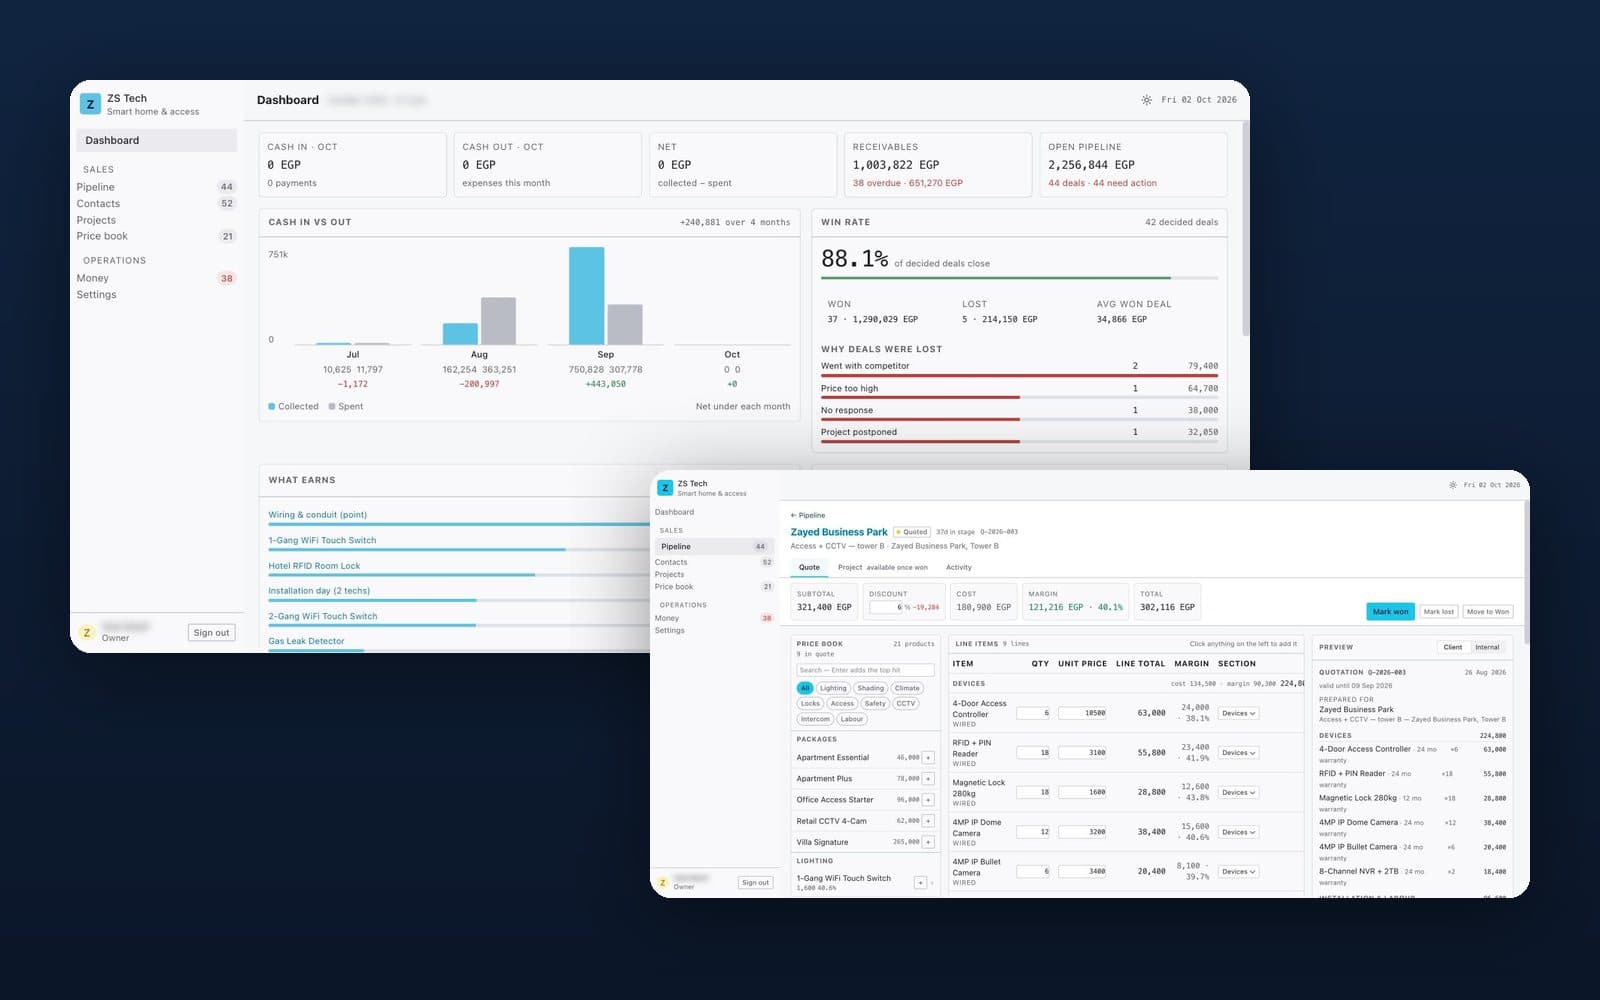The width and height of the screenshot is (1600, 1000).
Task: Open Price book in the Dashboard window sidebar
Action: 156,237
